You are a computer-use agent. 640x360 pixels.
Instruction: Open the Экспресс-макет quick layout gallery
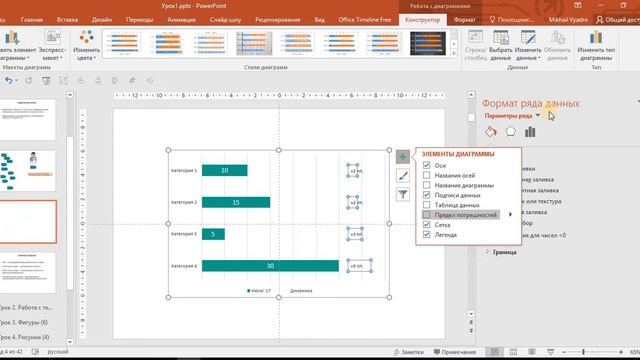click(x=52, y=45)
